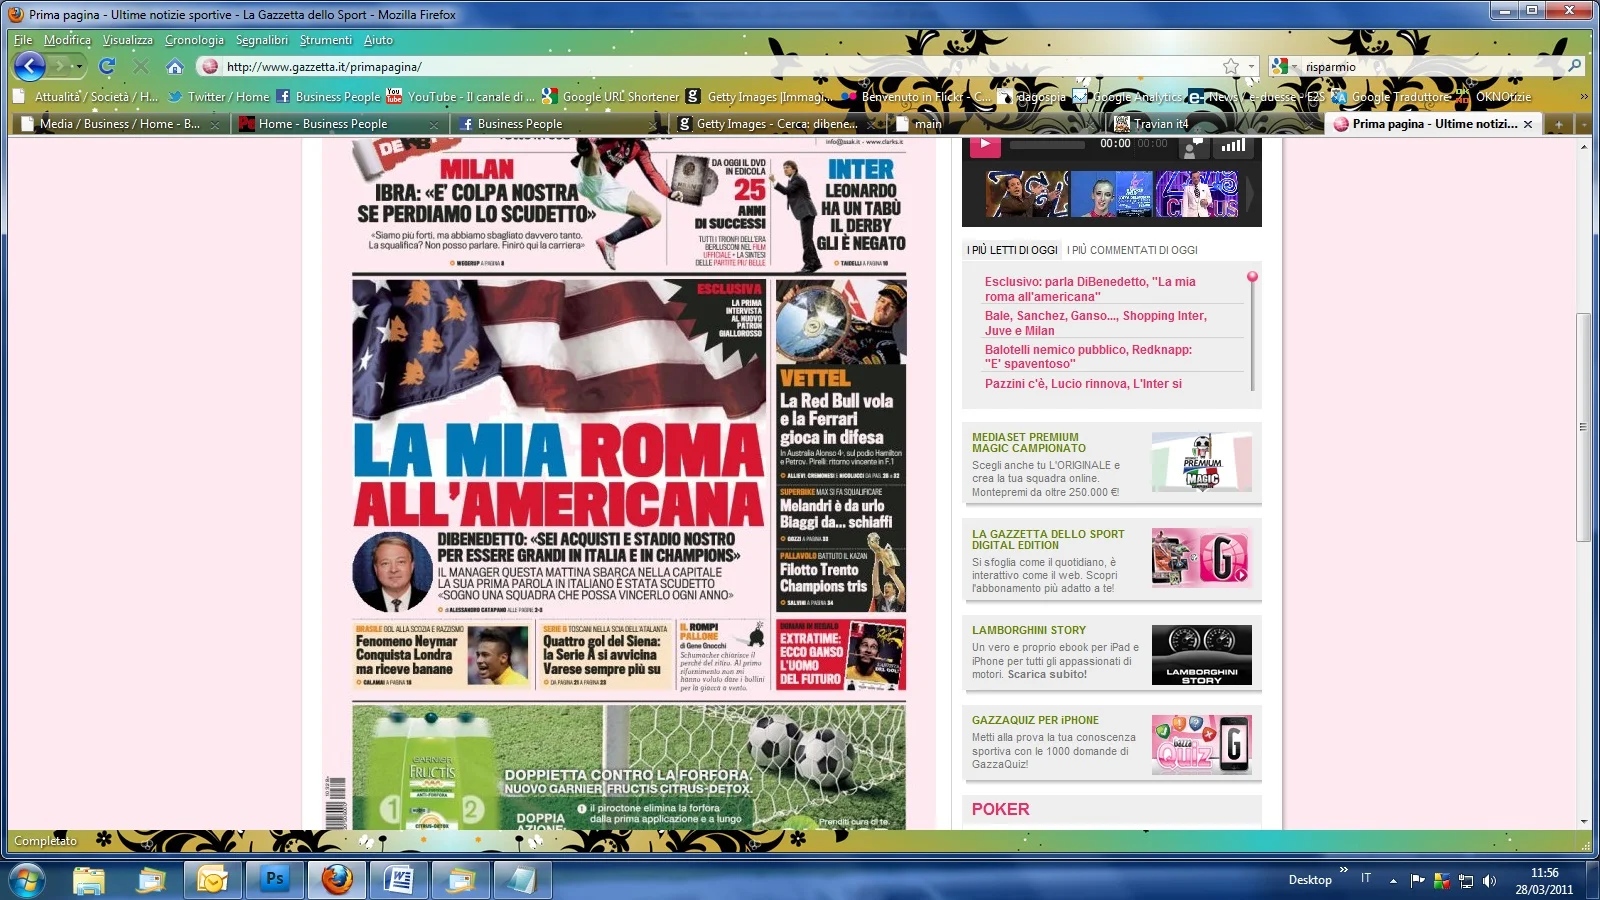Go to the Firefox home page icon

pos(175,67)
